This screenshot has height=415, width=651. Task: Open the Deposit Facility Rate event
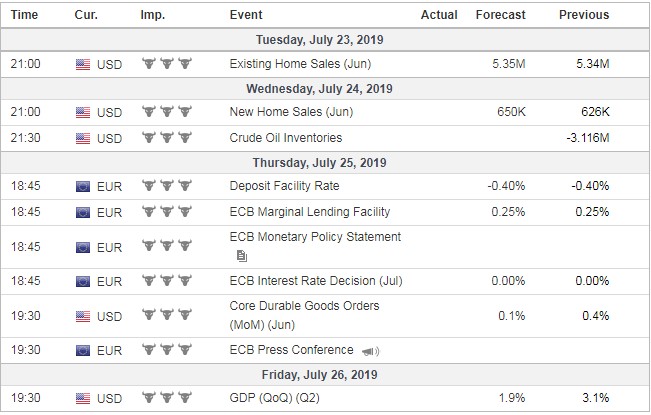[x=284, y=186]
